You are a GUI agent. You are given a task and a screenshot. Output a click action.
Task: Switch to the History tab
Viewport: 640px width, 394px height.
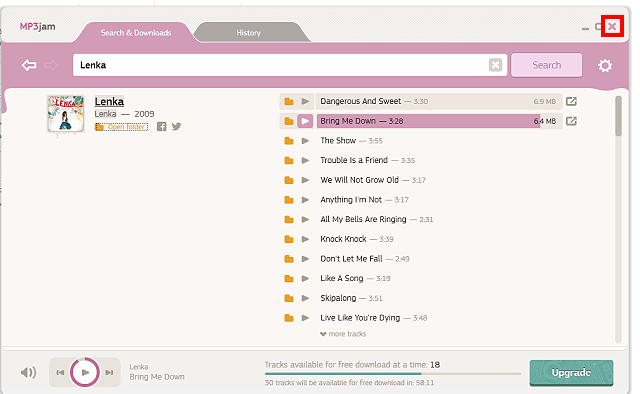pos(249,33)
